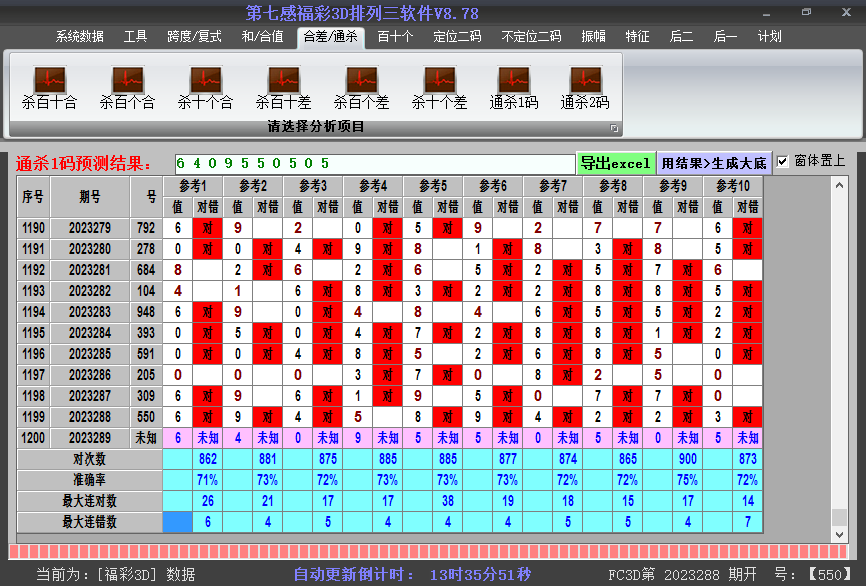Open the 百十个 tab
This screenshot has width=866, height=586.
[x=395, y=36]
